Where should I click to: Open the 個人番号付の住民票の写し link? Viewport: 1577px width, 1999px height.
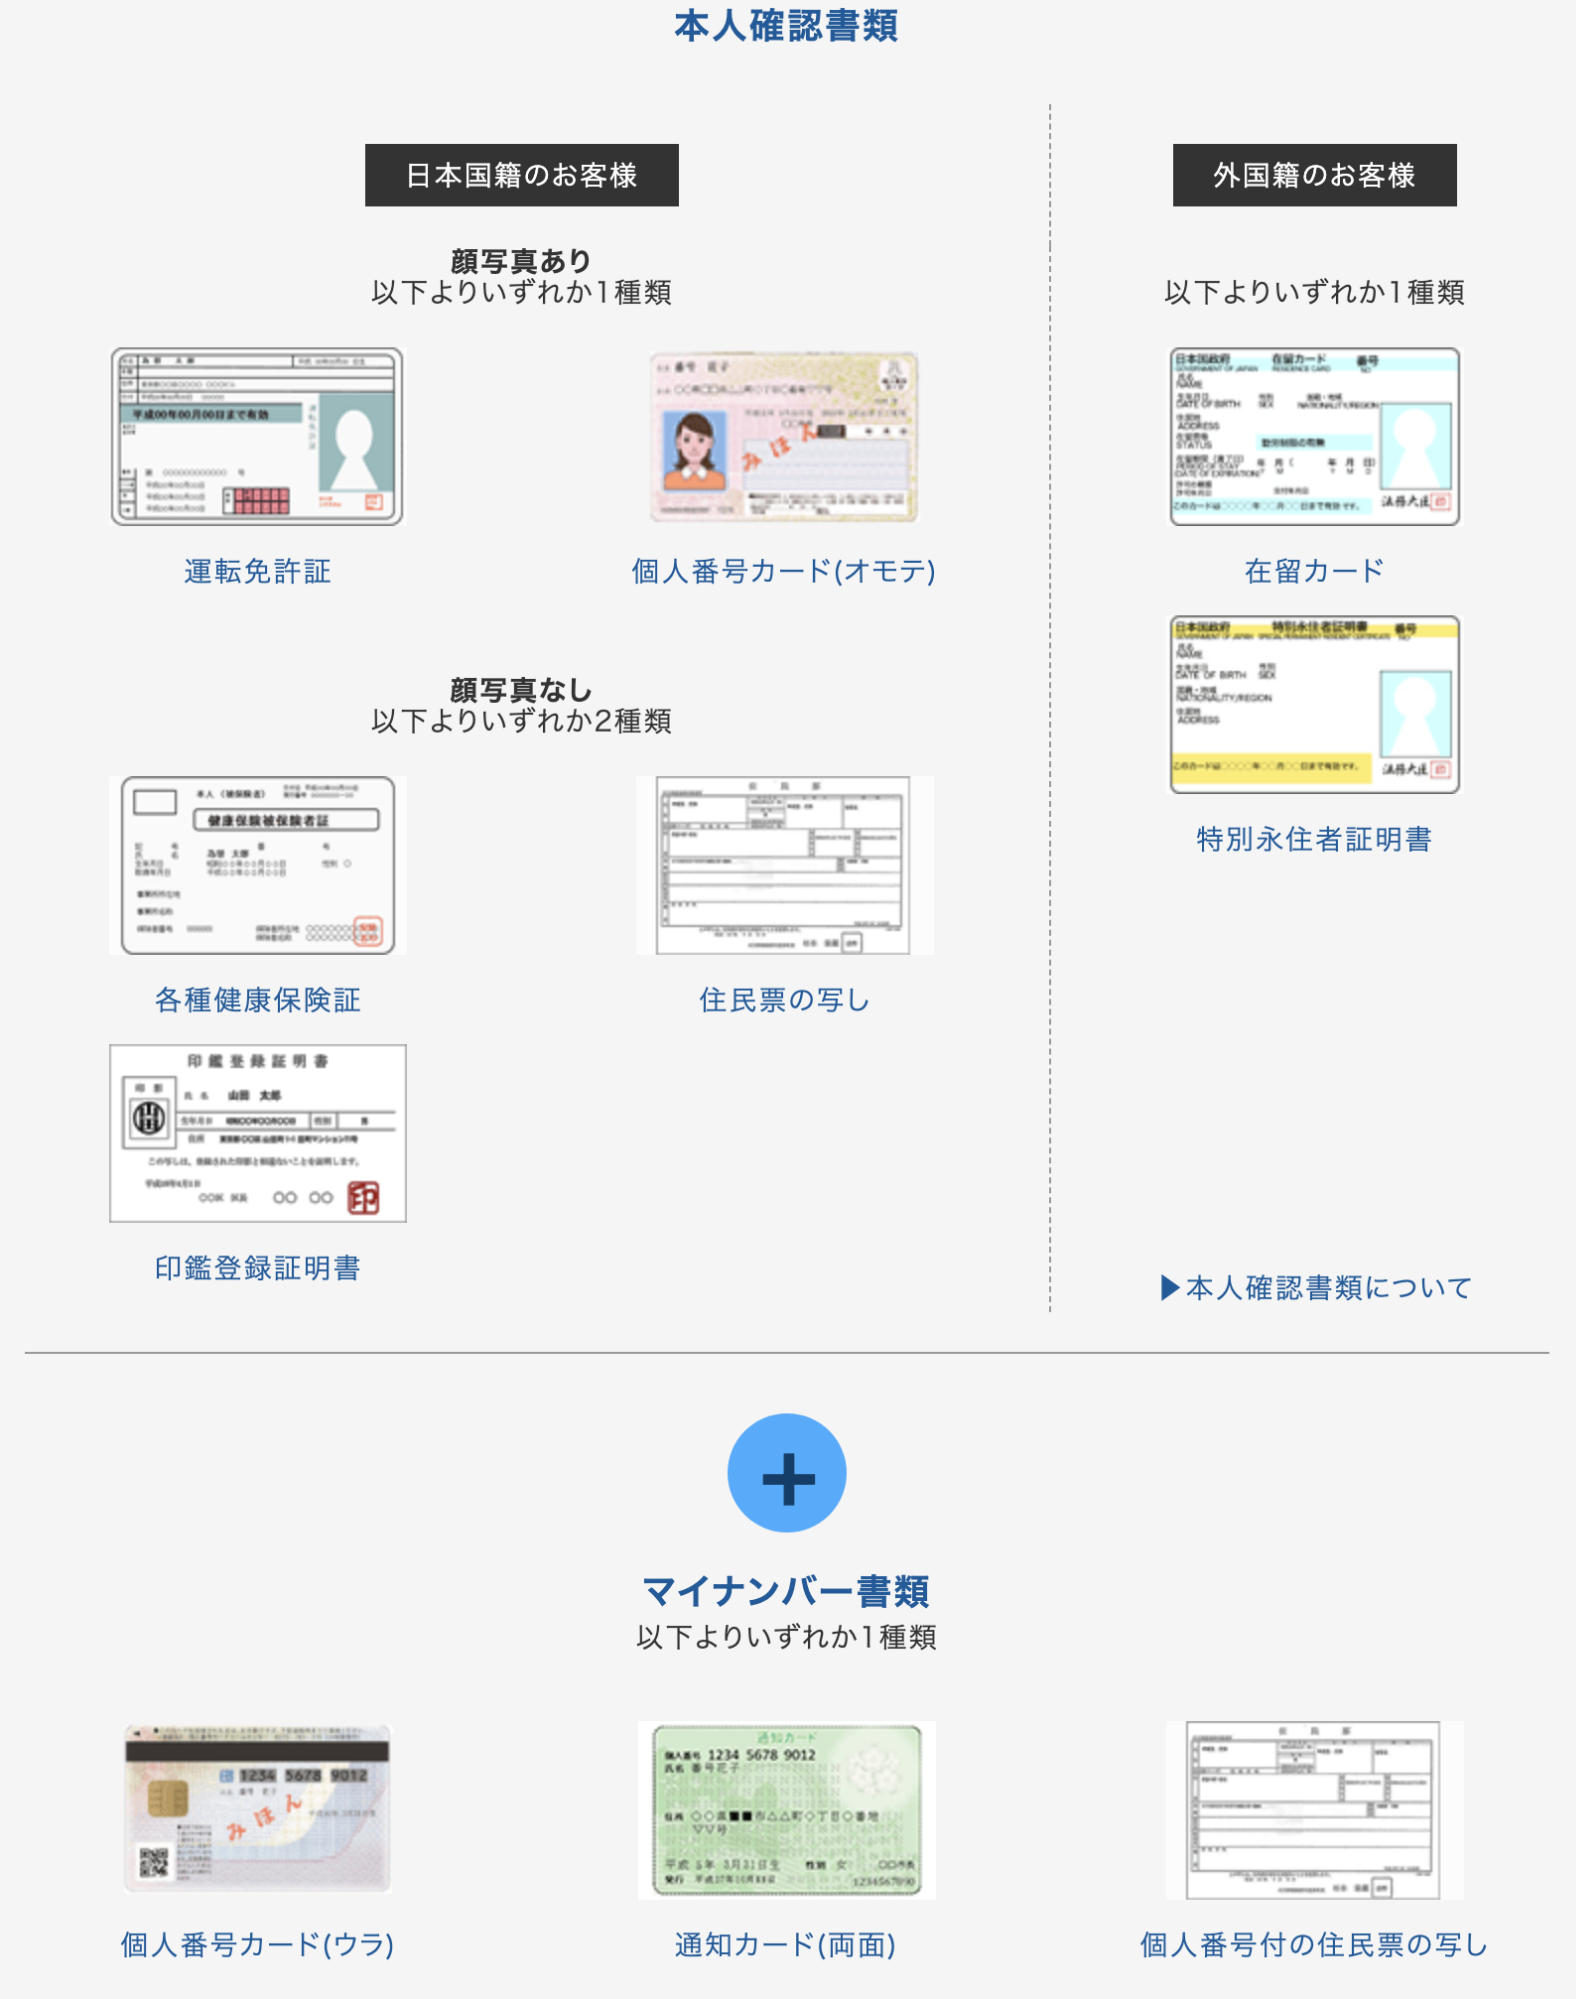(x=1314, y=1945)
